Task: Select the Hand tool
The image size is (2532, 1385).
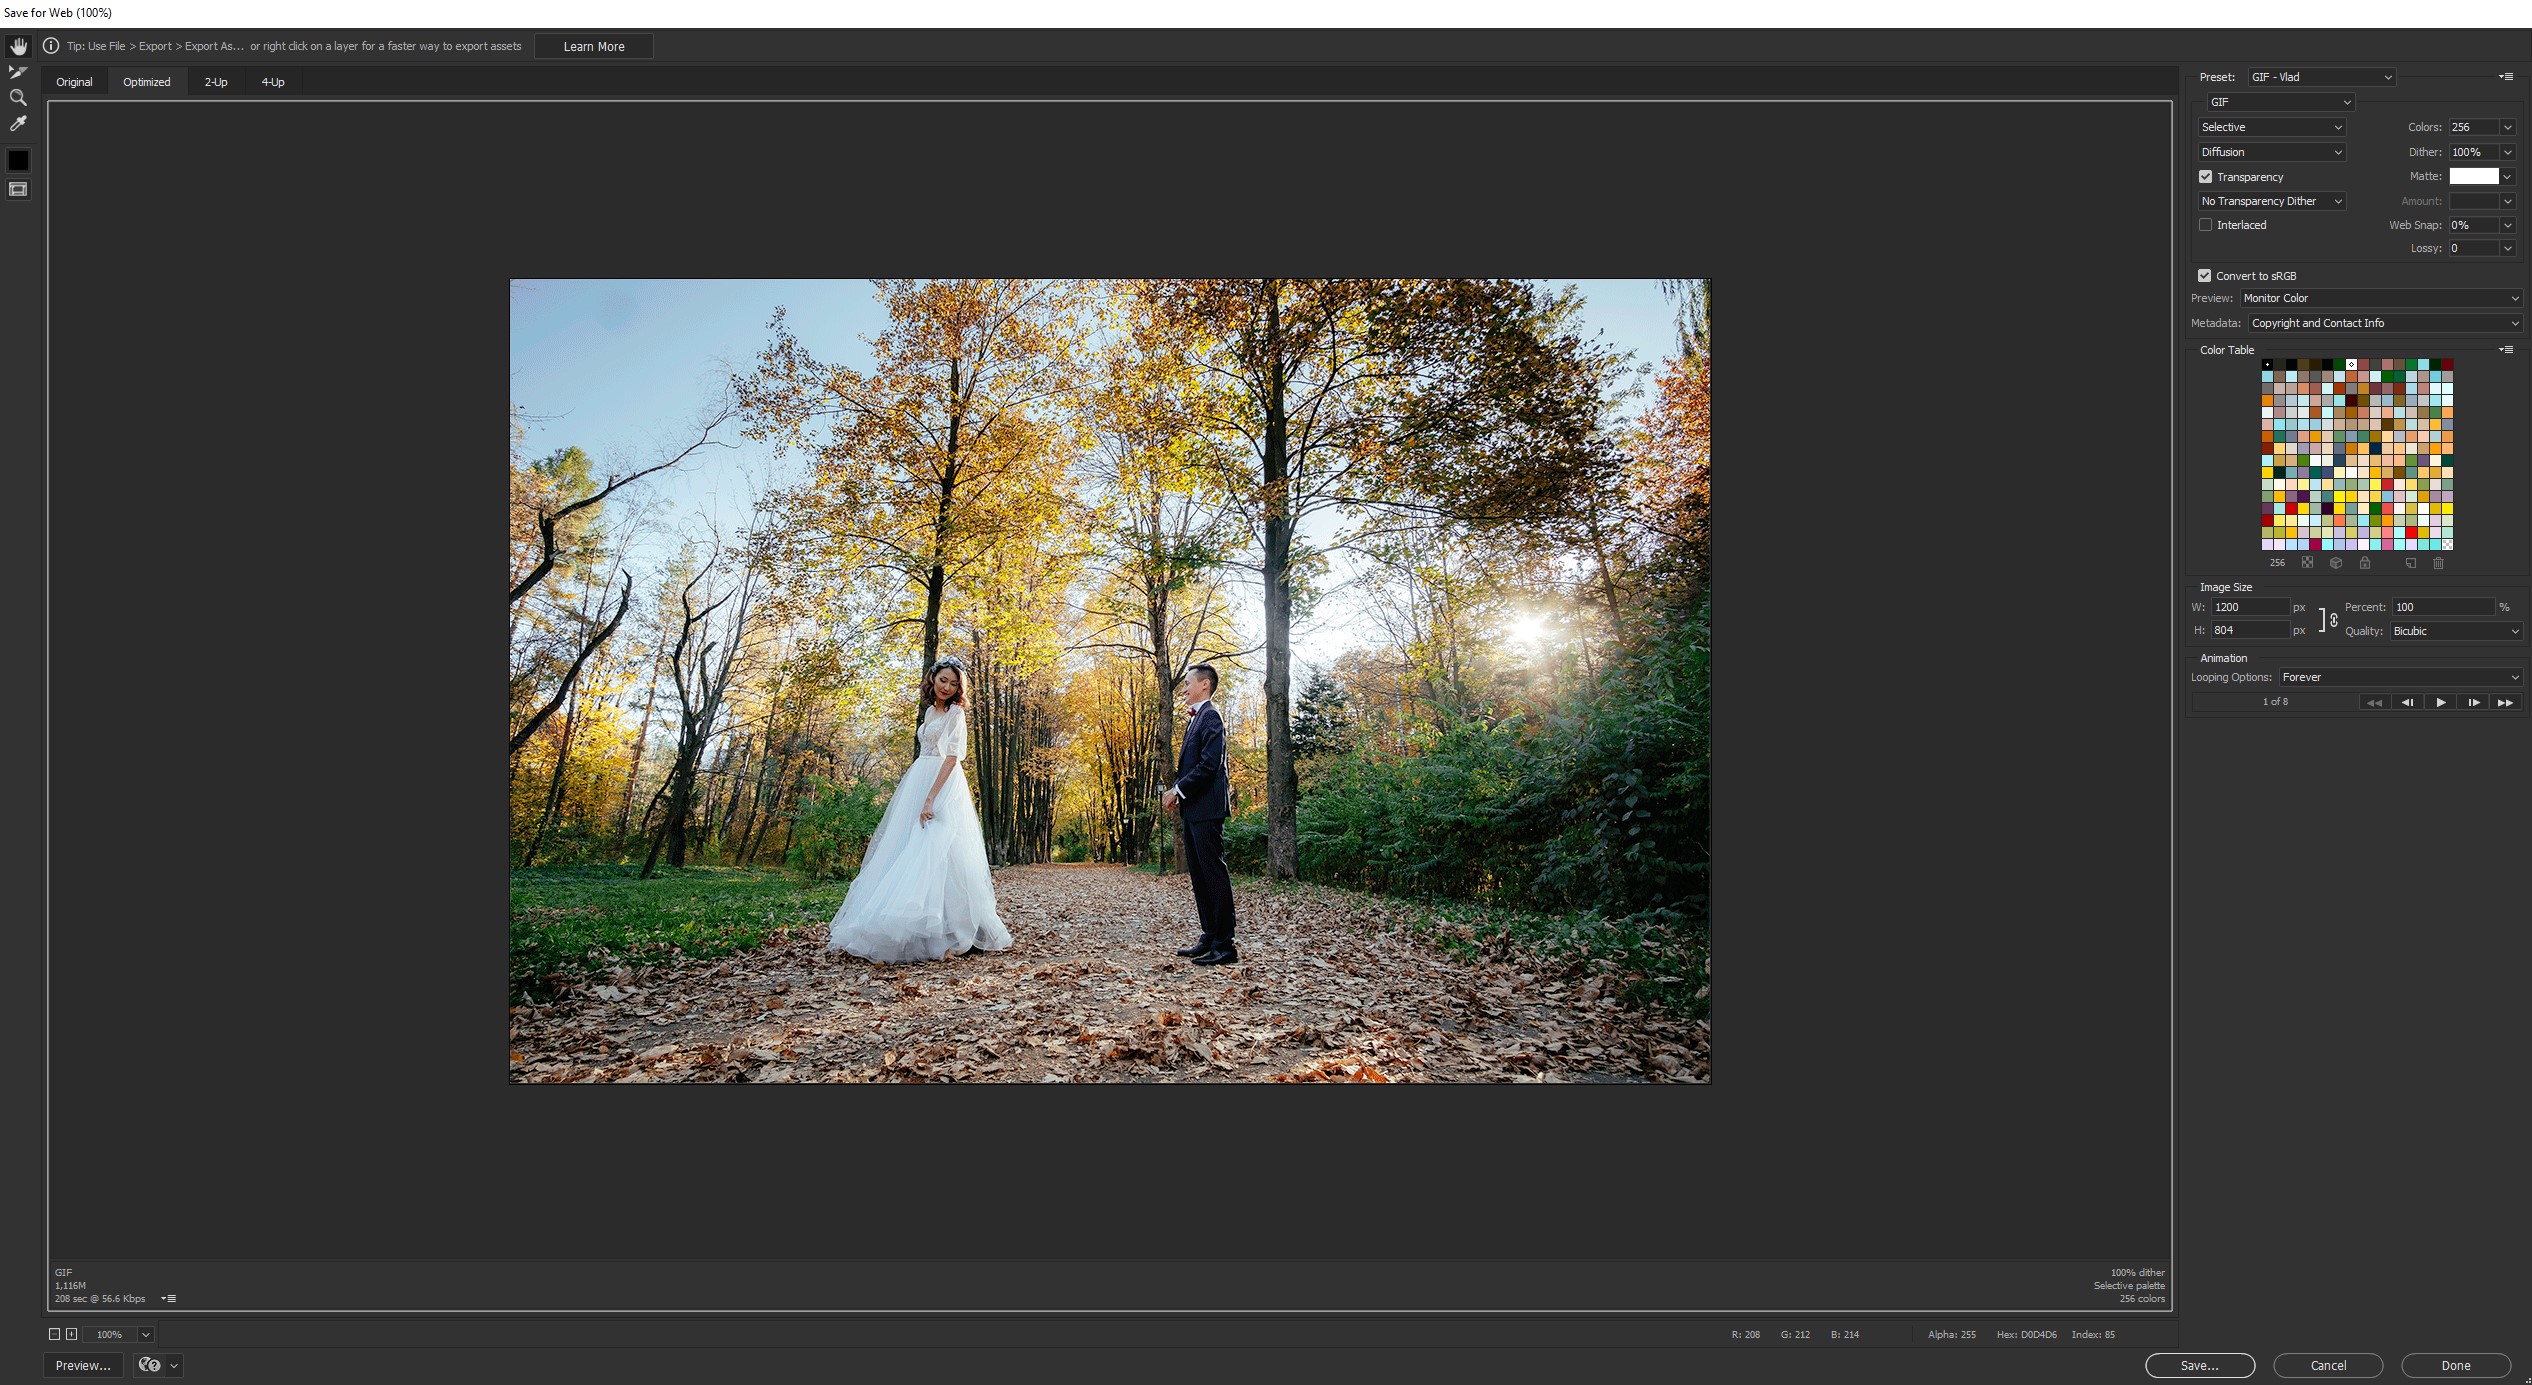Action: (18, 46)
